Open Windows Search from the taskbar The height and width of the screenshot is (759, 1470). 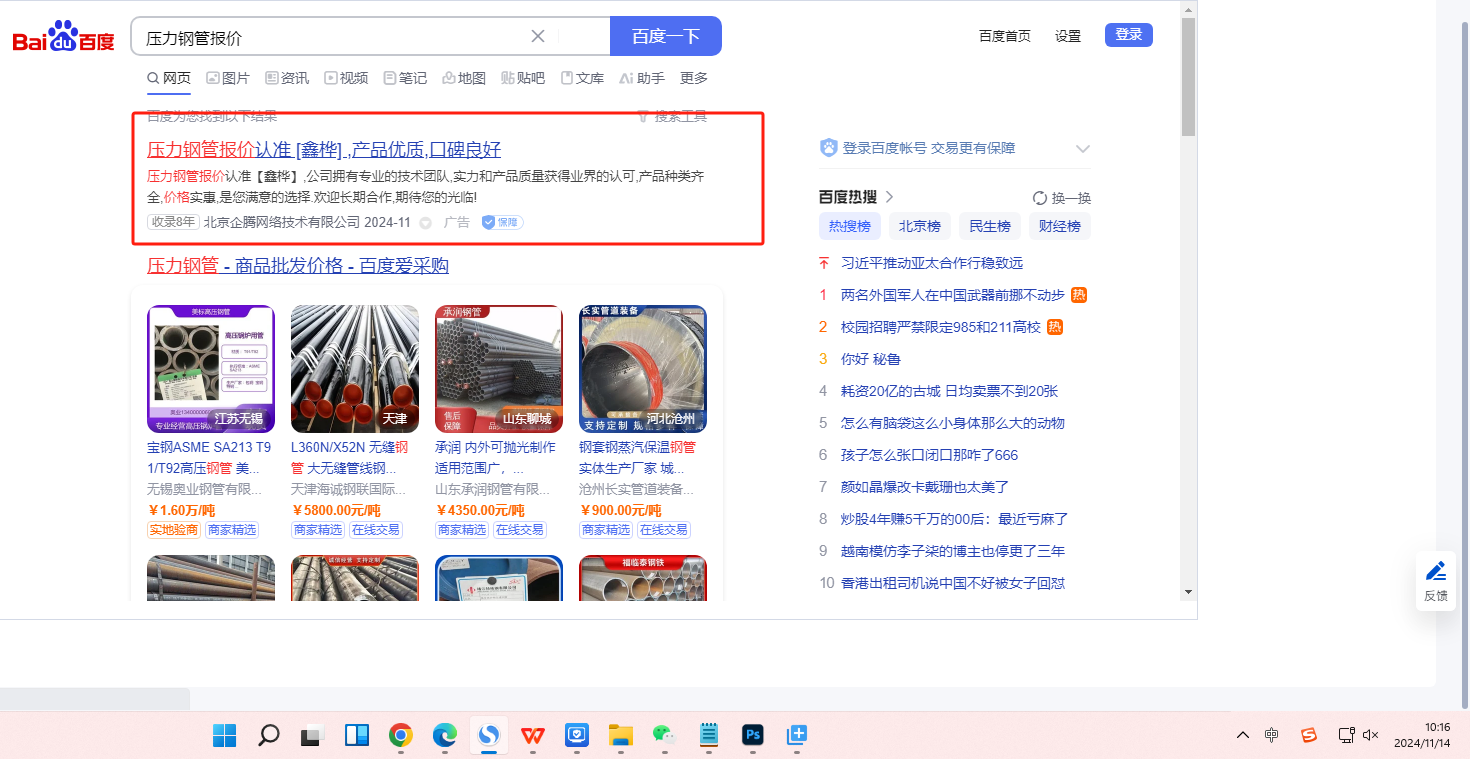(268, 736)
